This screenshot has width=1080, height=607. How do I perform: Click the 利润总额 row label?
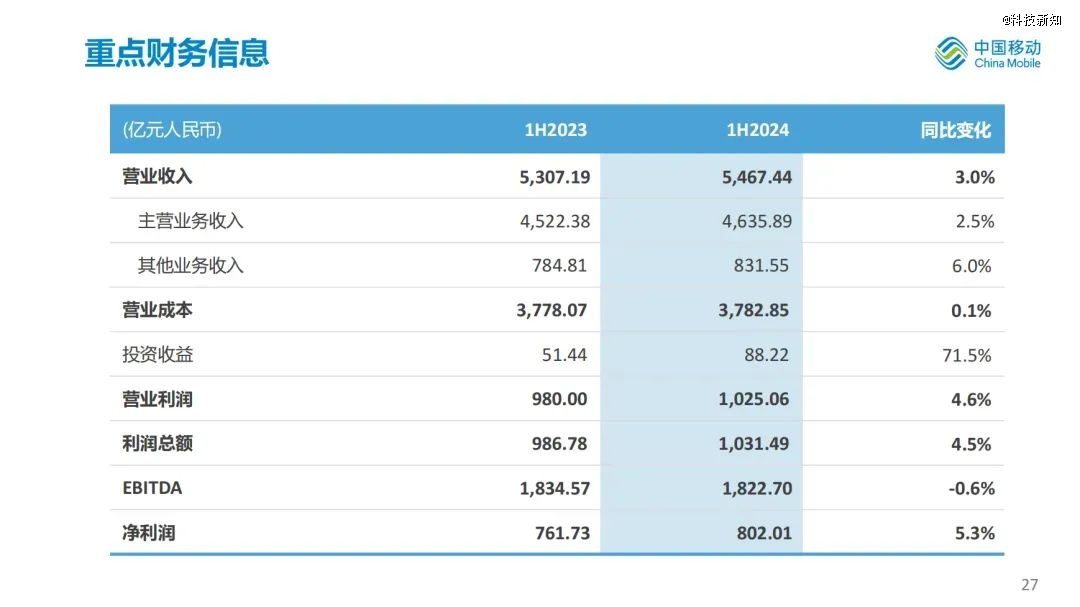pos(157,443)
